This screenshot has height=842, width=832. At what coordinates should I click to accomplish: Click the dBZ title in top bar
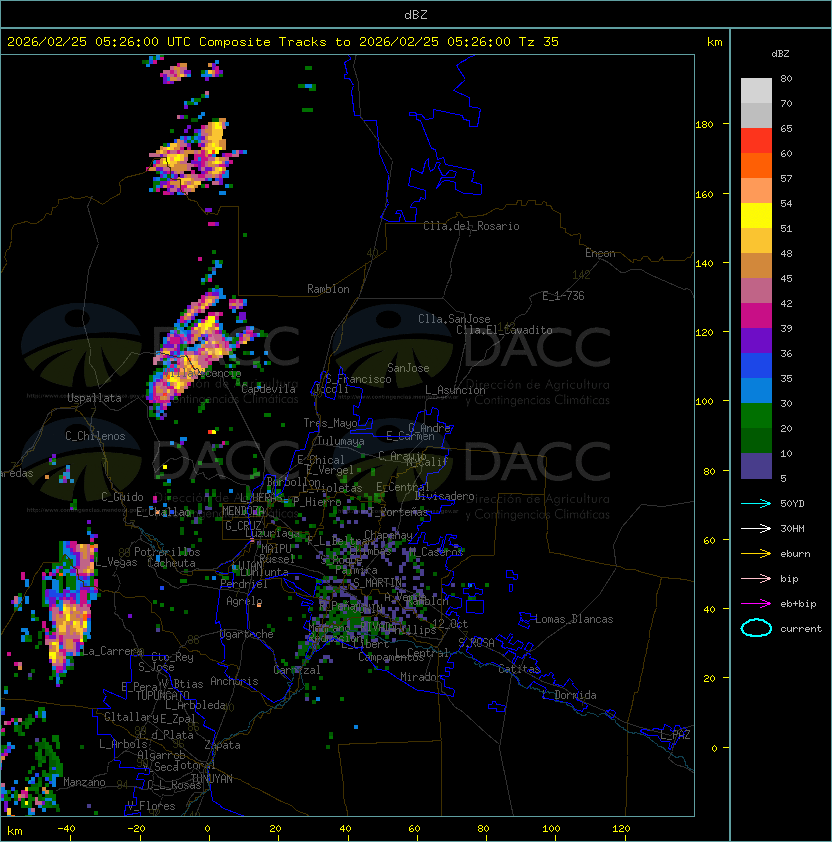(416, 14)
